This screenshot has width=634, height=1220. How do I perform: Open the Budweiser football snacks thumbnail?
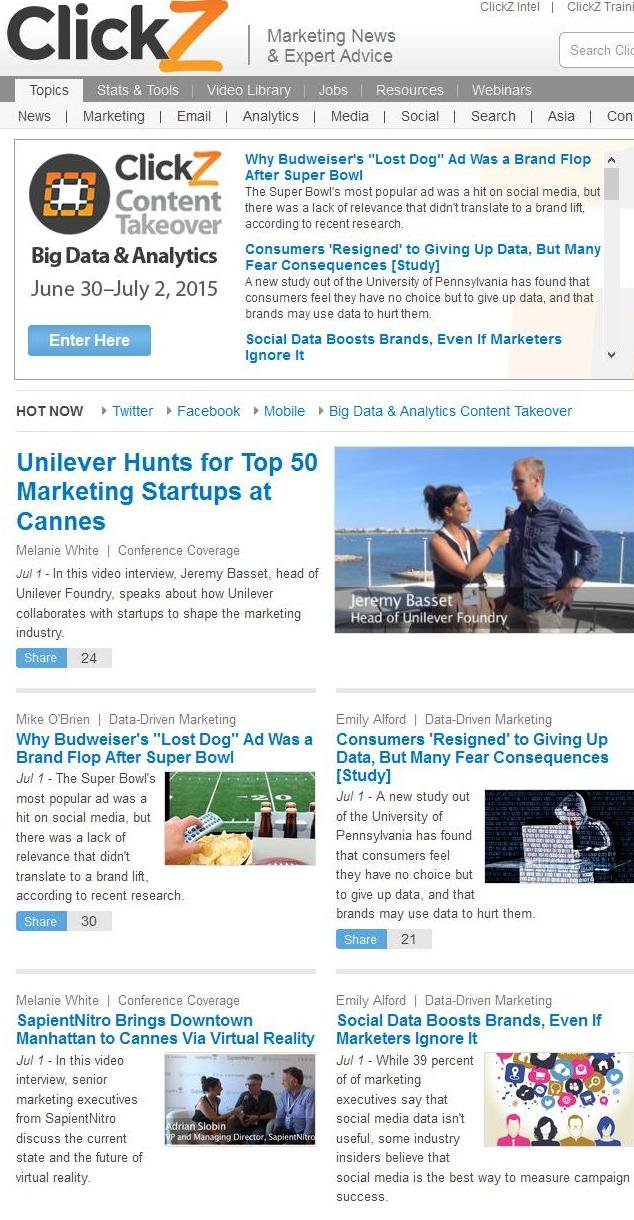click(x=240, y=818)
